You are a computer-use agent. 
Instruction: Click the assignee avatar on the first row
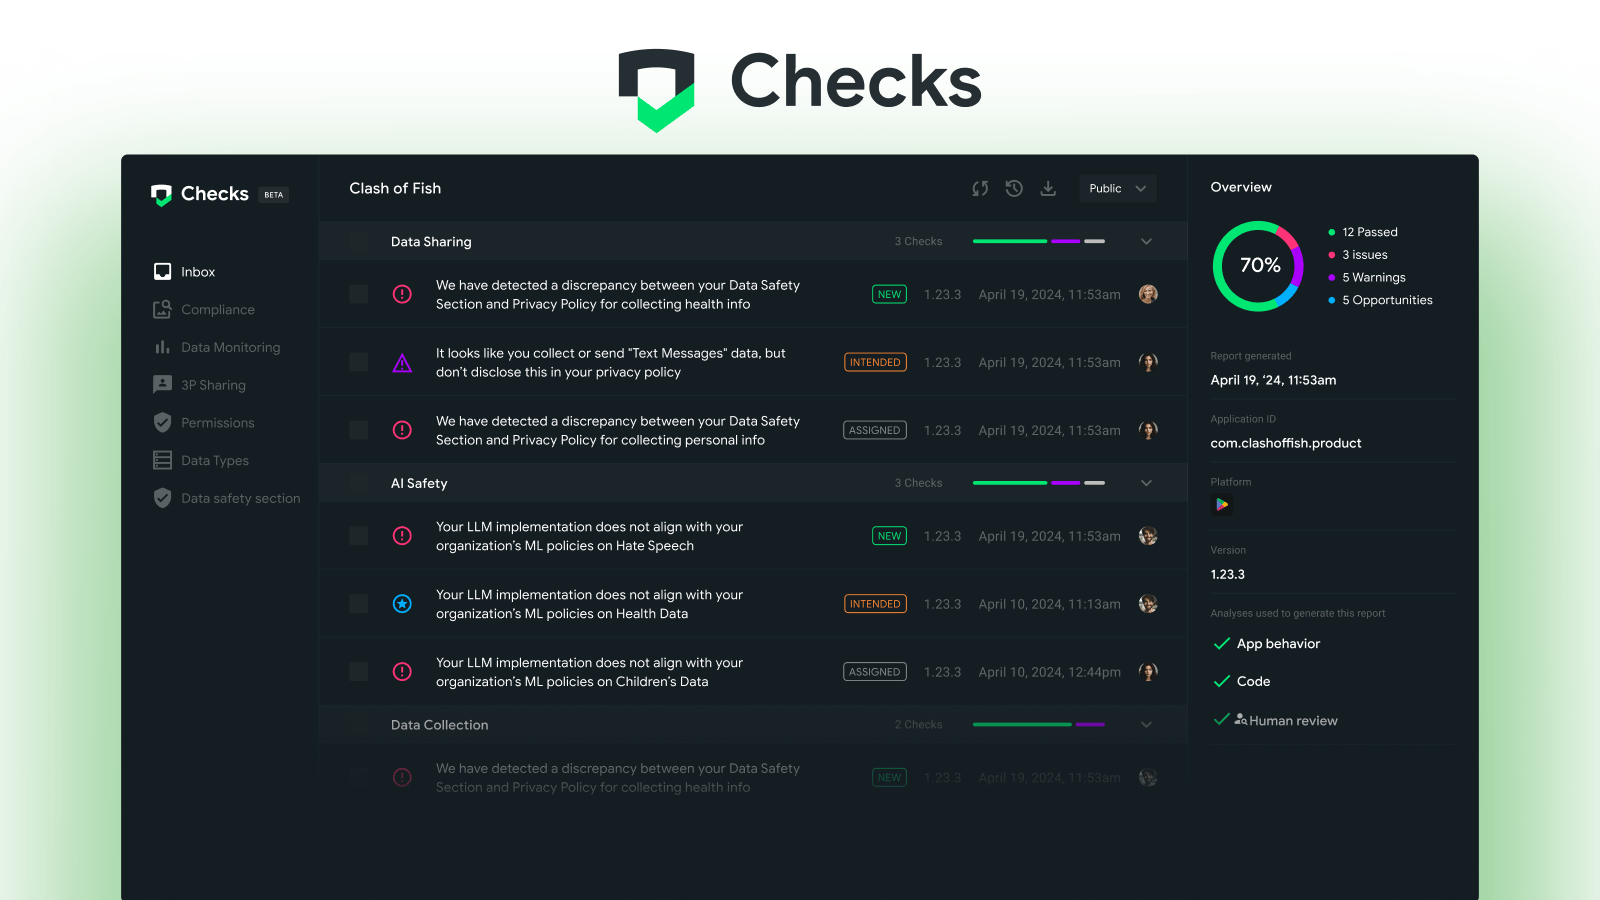tap(1148, 294)
